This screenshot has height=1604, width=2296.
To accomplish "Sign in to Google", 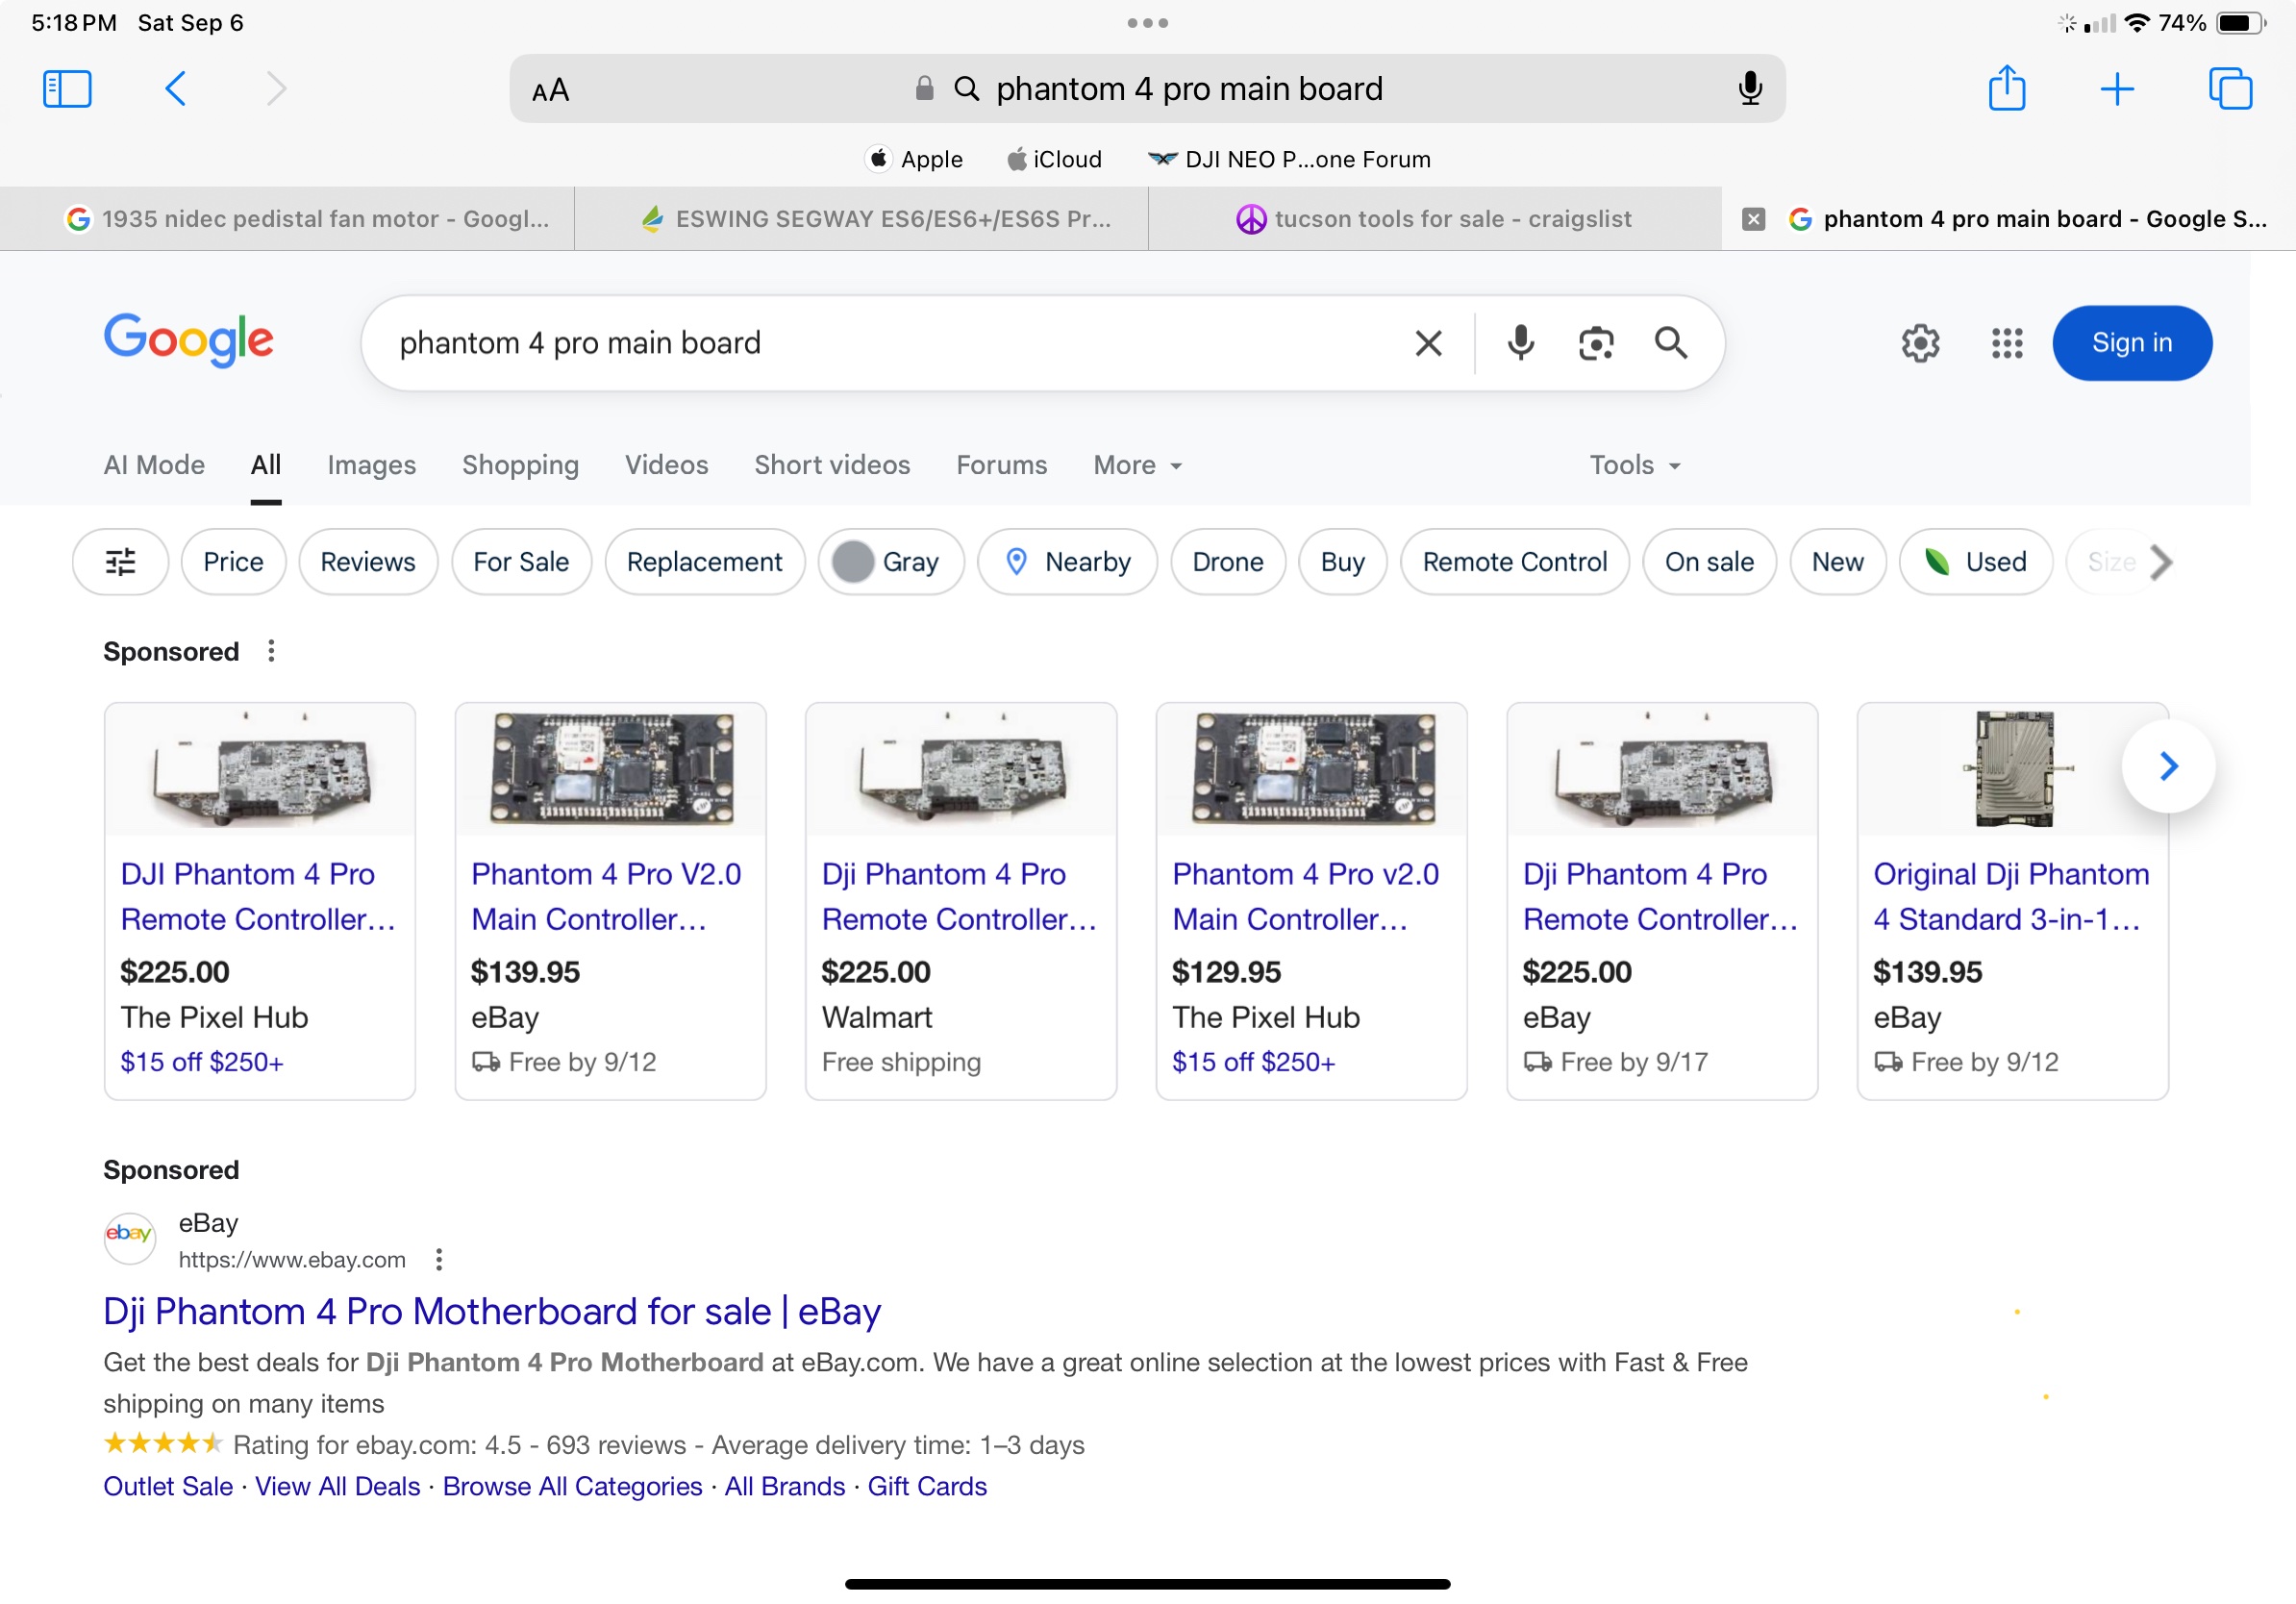I will tap(2131, 343).
